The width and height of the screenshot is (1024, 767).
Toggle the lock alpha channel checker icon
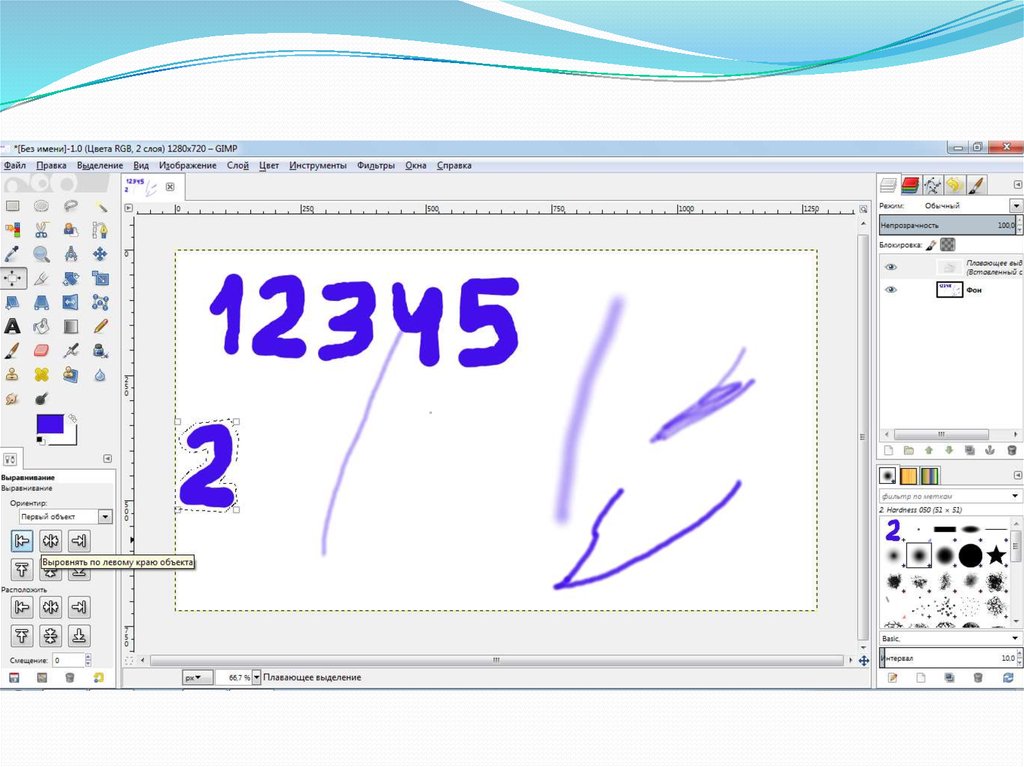pos(948,245)
